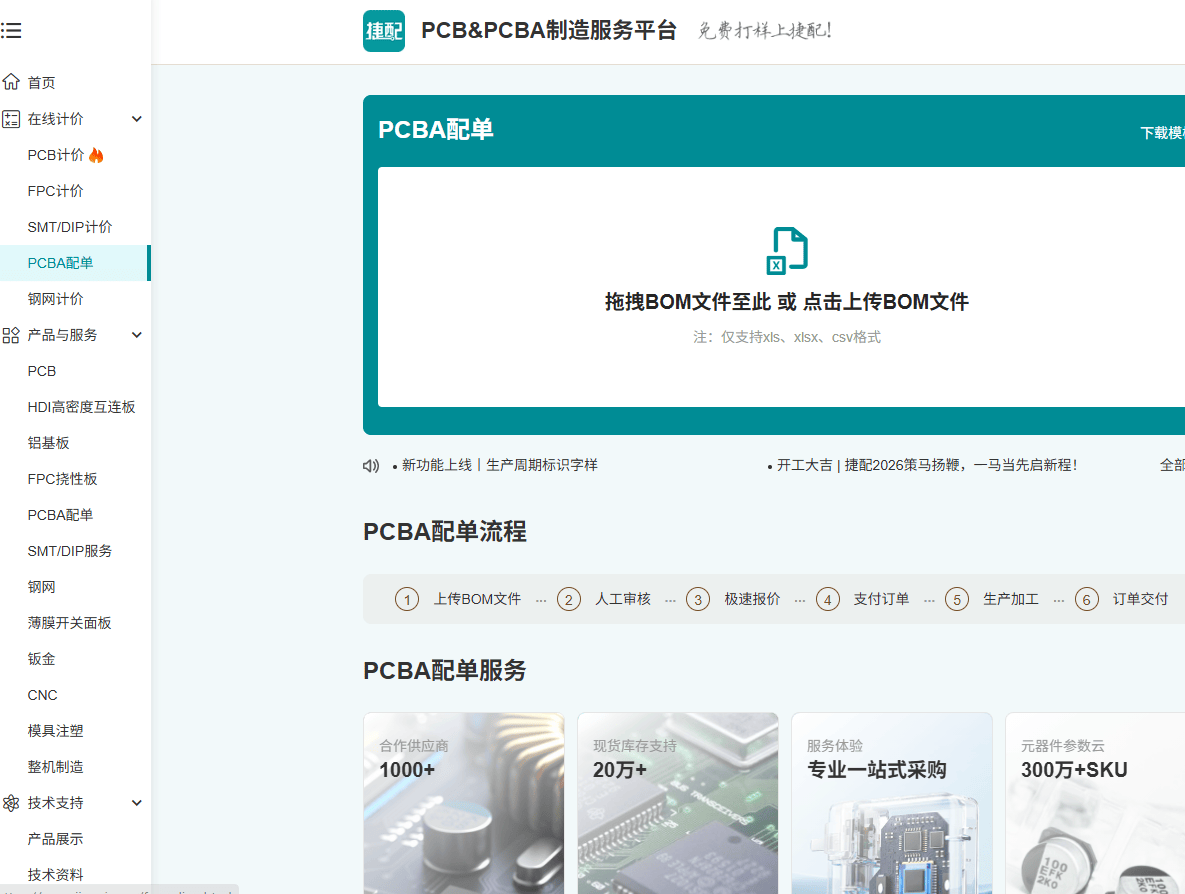
Task: Click the Excel BOM file upload icon
Action: [x=787, y=250]
